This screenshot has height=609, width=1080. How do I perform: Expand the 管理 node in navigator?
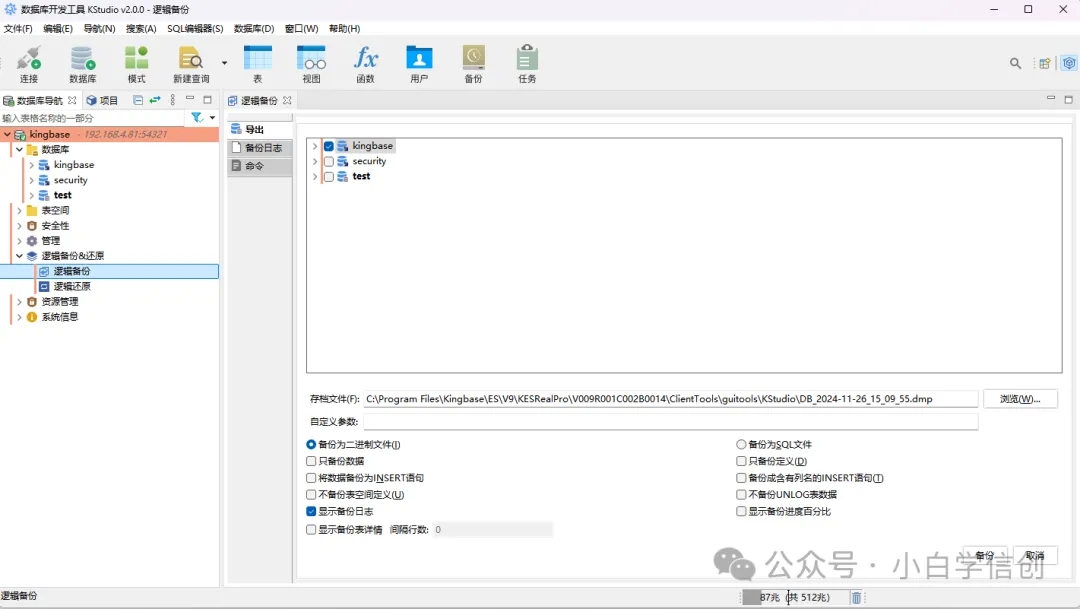pos(19,240)
